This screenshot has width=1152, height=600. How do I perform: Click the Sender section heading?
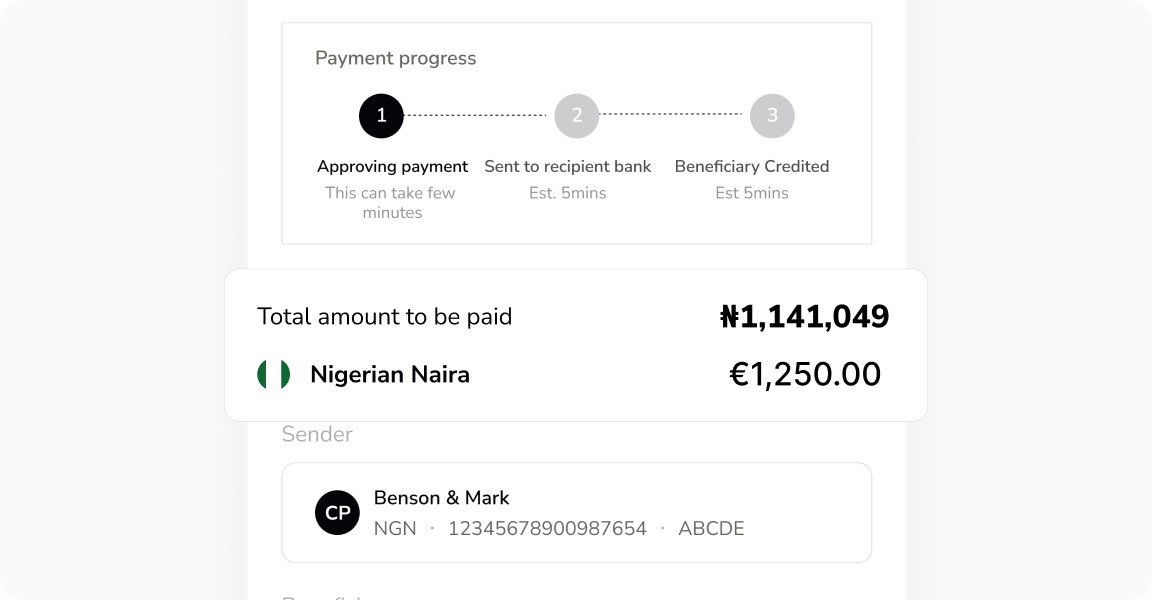317,434
